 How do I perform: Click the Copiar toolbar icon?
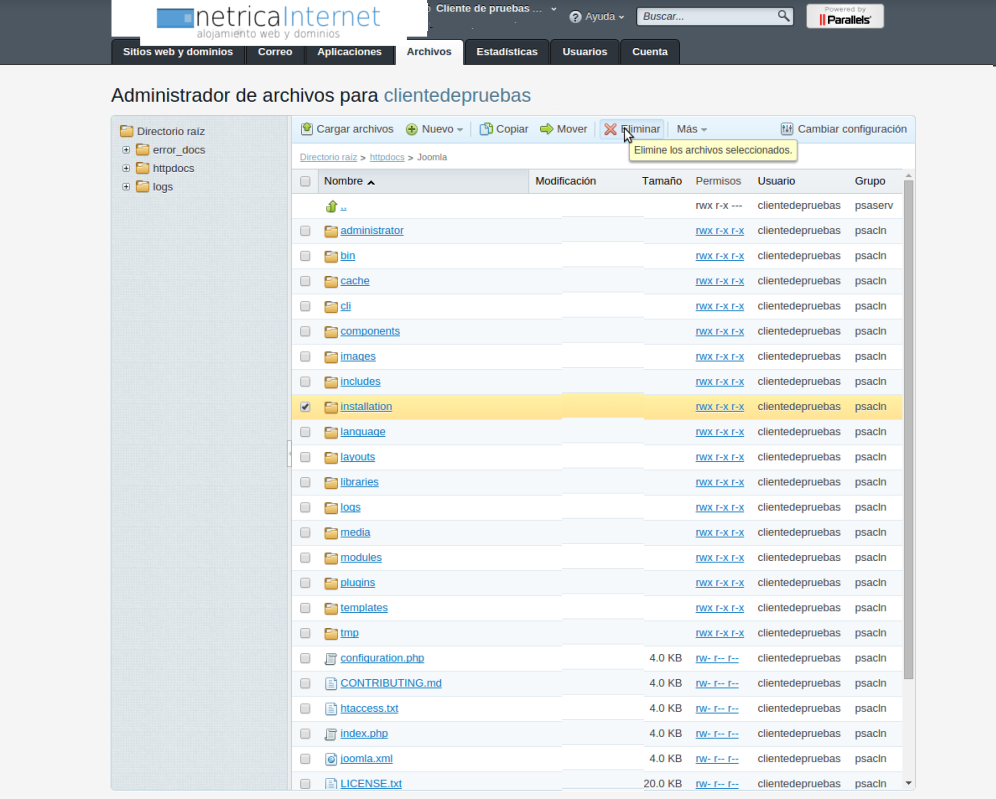pos(486,129)
